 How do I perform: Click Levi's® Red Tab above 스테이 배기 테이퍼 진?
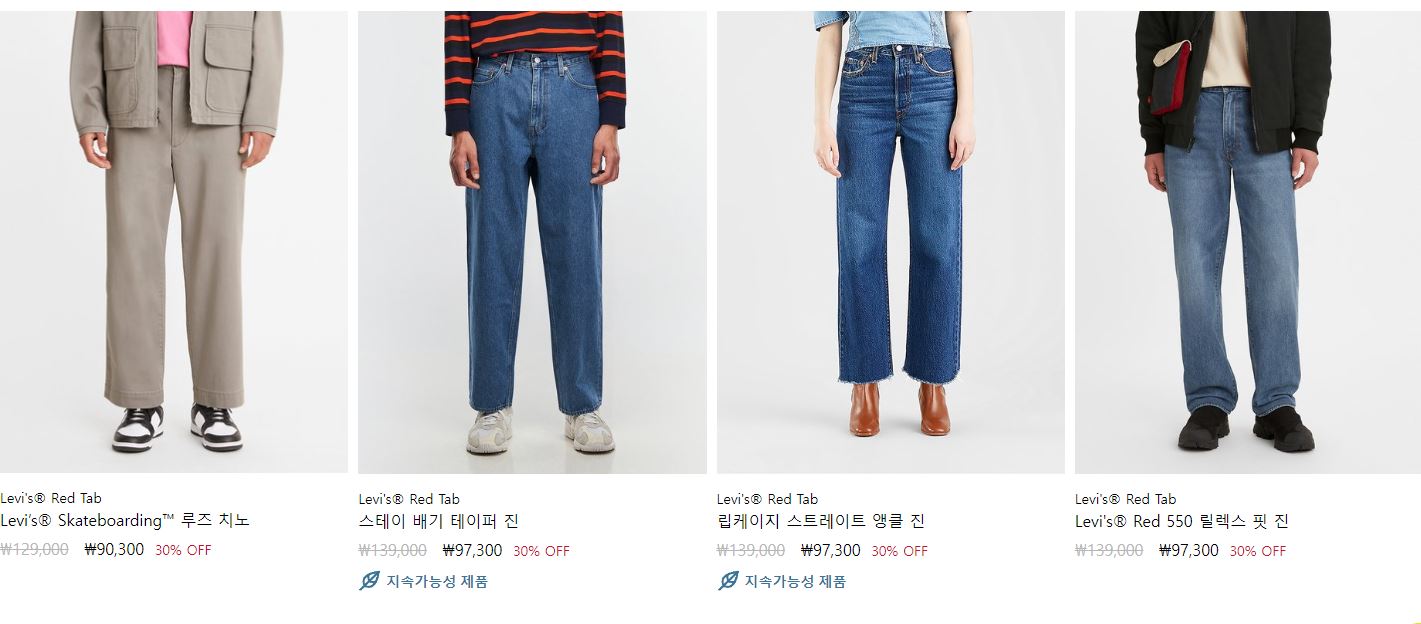tap(409, 499)
